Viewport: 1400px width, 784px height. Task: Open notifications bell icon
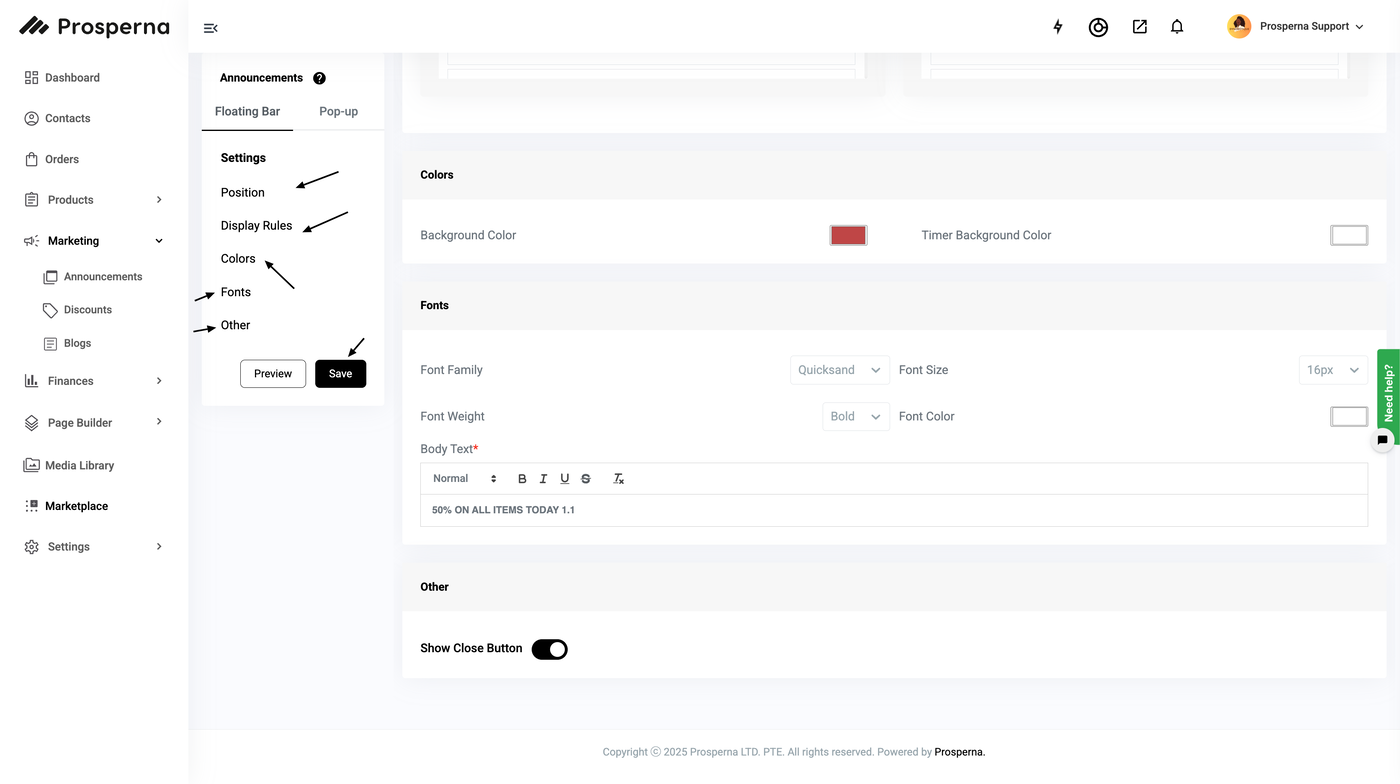click(x=1177, y=27)
